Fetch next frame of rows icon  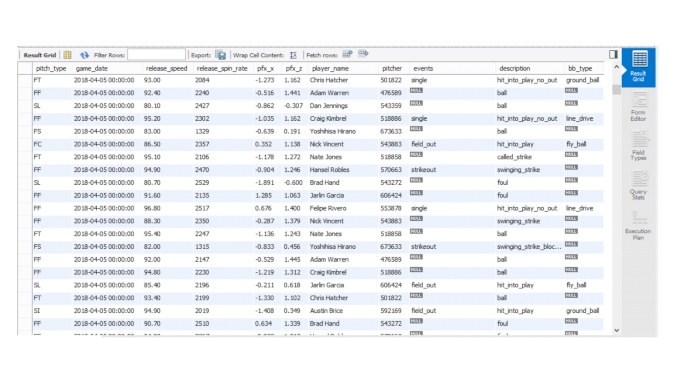tap(347, 54)
